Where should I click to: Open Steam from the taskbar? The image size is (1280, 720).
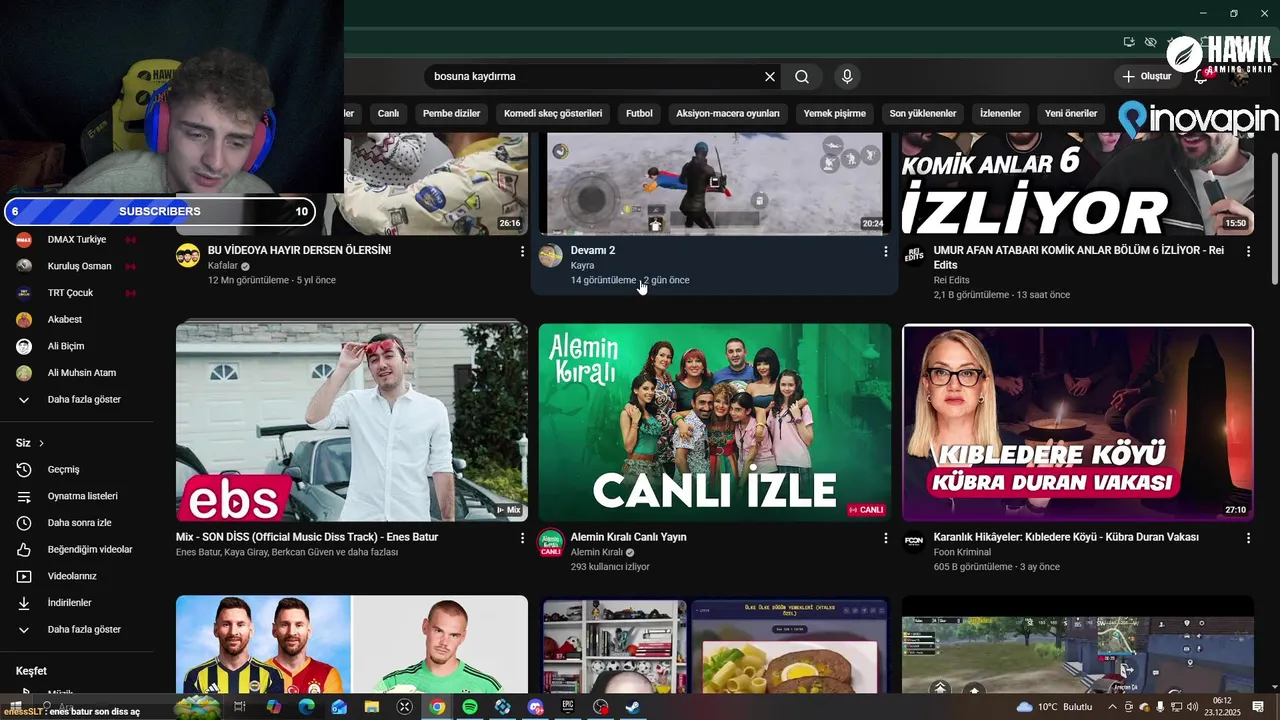(633, 707)
